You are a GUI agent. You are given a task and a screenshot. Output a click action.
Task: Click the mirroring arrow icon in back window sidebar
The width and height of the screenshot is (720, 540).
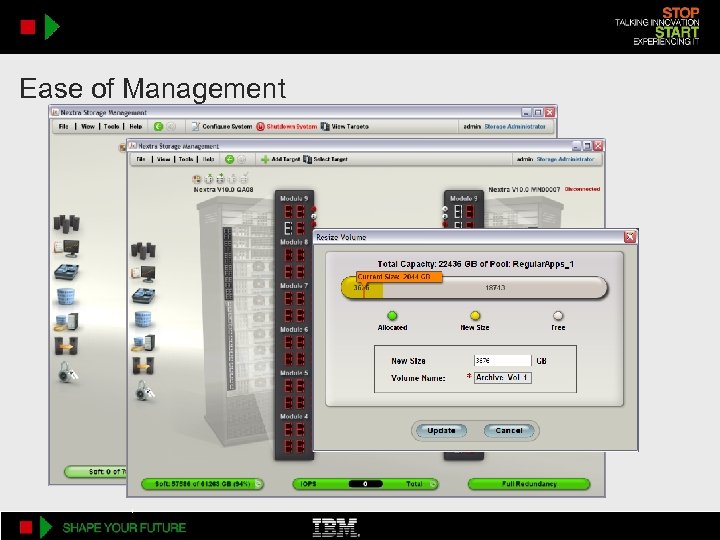click(66, 346)
